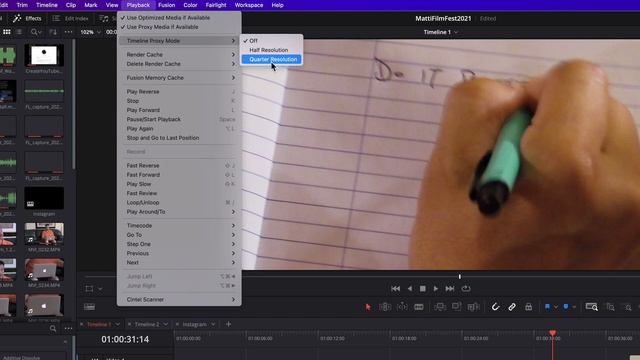This screenshot has height=360, width=640.
Task: Click the Play Forward transport button
Action: click(436, 289)
